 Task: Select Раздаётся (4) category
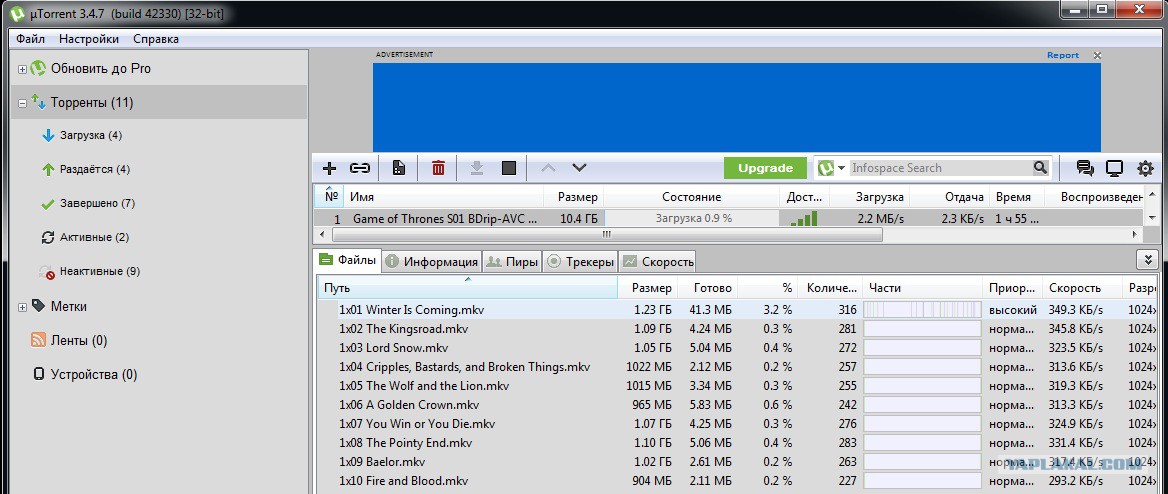95,169
